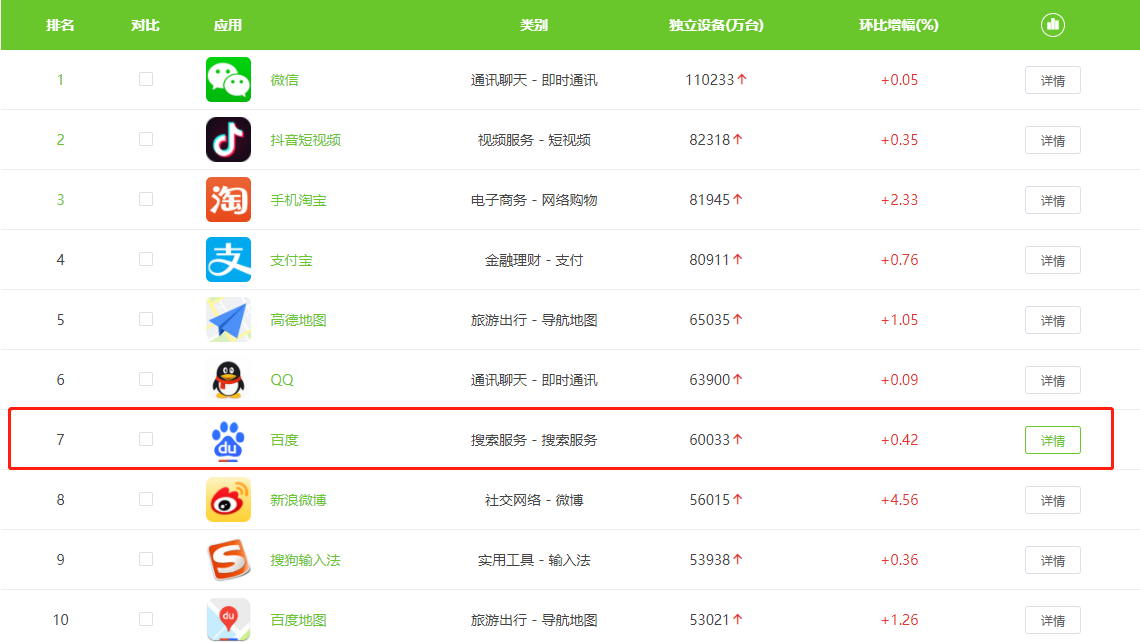Click the 110233 device count value
The width and height of the screenshot is (1140, 642).
(x=710, y=80)
